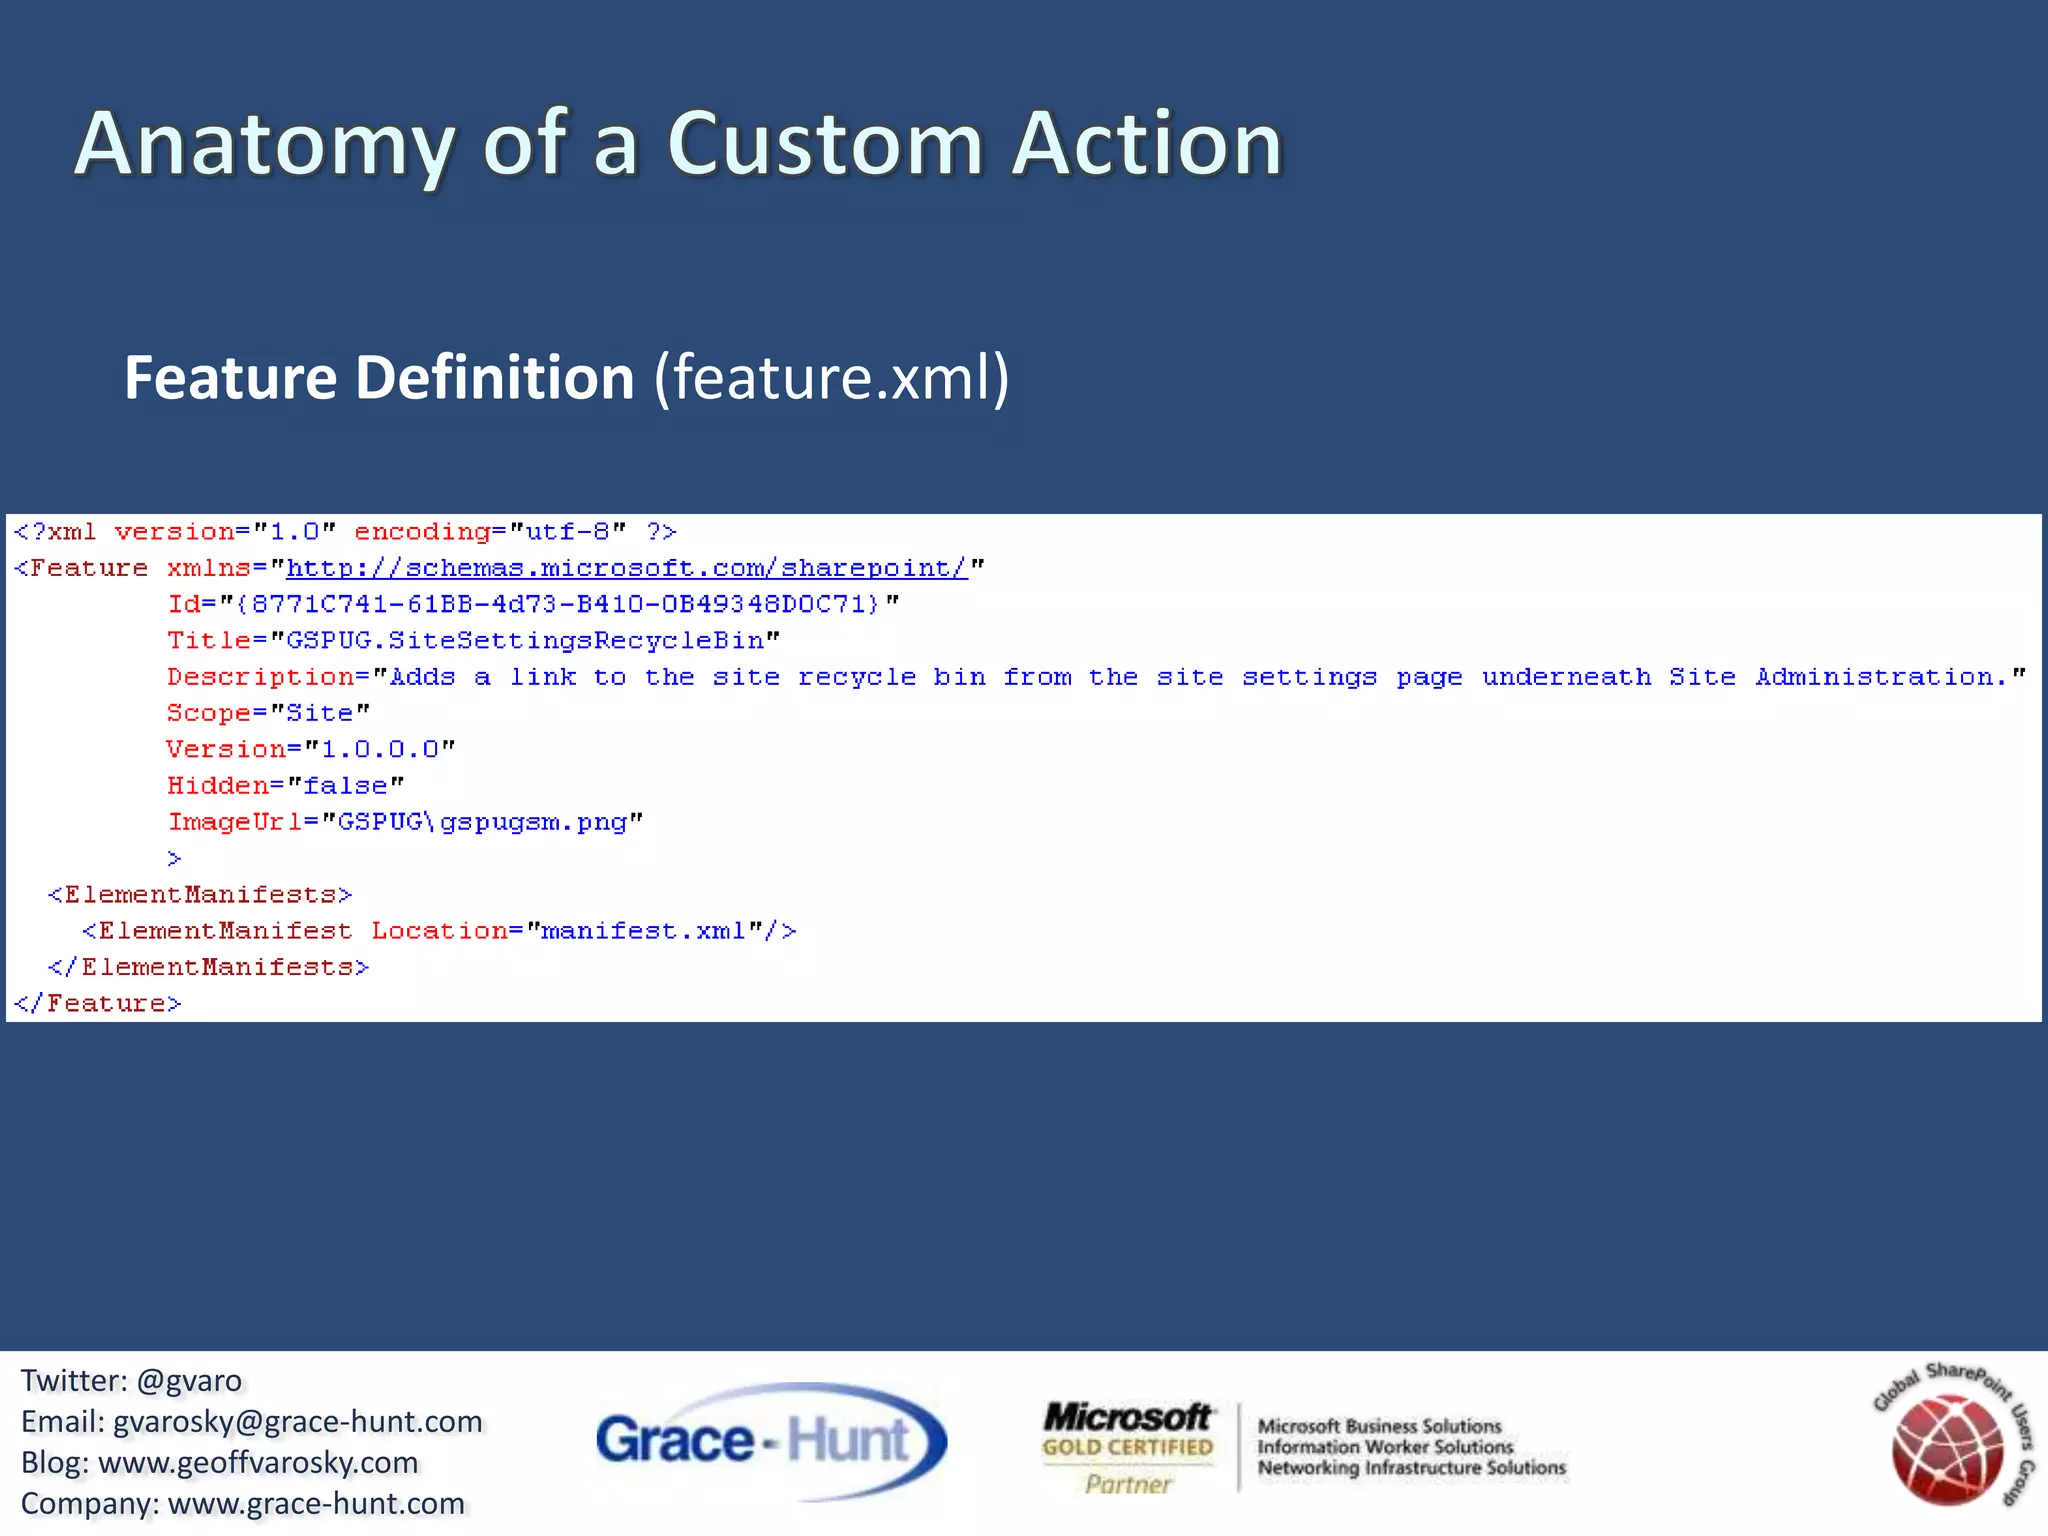Screen dimensions: 2048x1536
Task: Click the Hidden="false" attribute
Action: pos(285,785)
